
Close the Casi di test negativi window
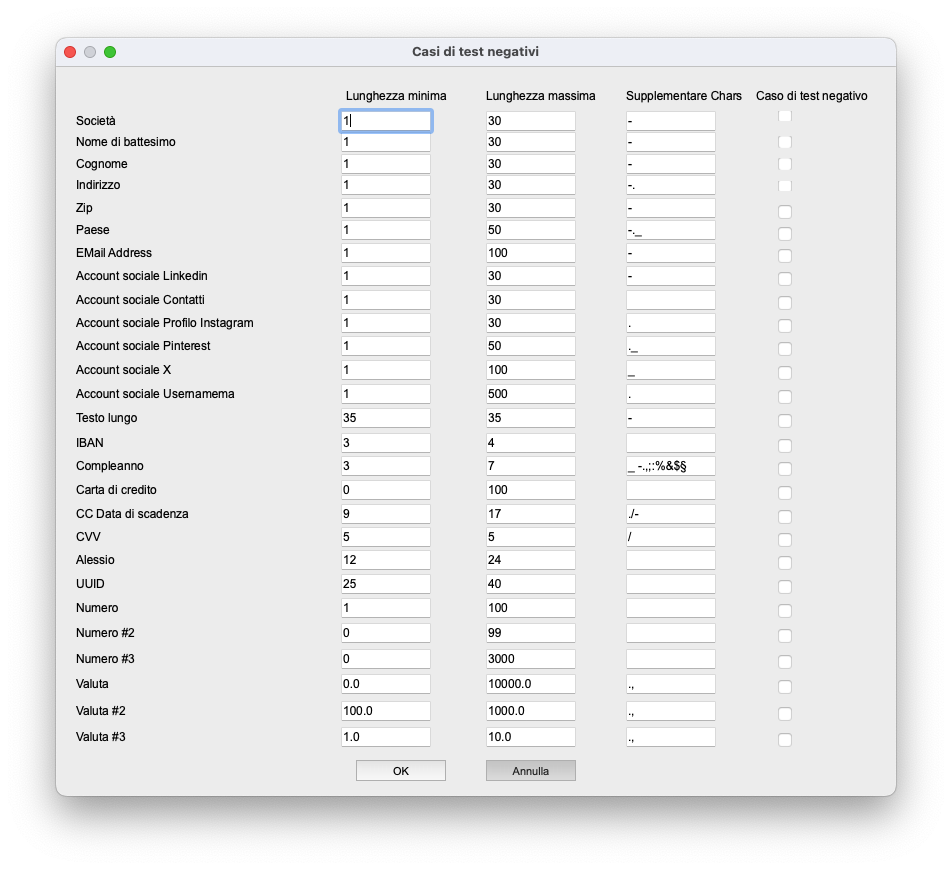(70, 52)
